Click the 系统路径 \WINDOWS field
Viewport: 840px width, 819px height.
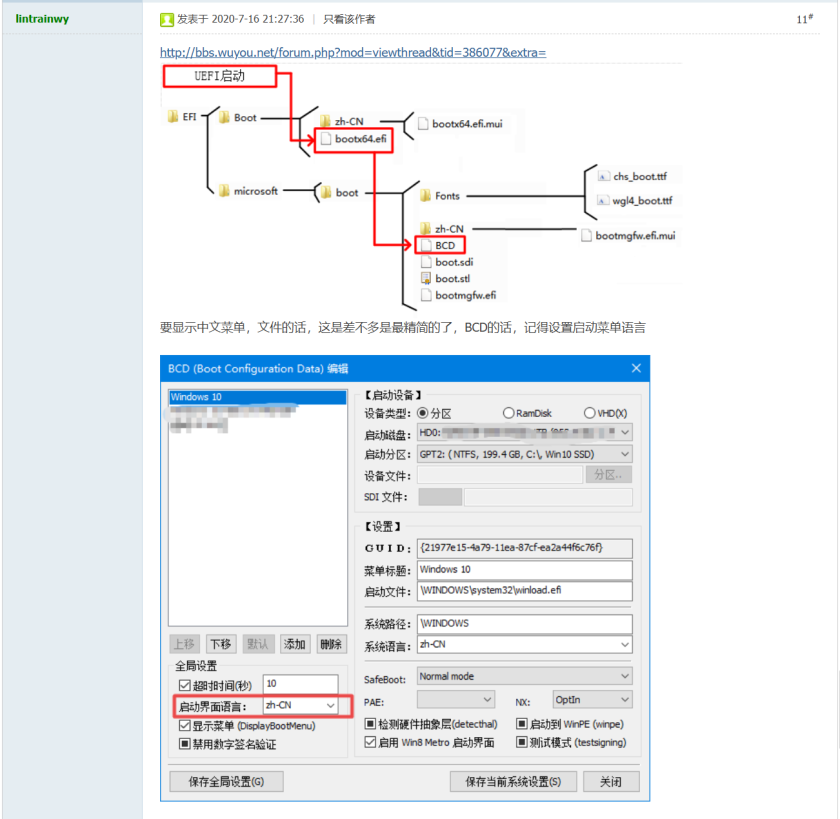(x=524, y=623)
